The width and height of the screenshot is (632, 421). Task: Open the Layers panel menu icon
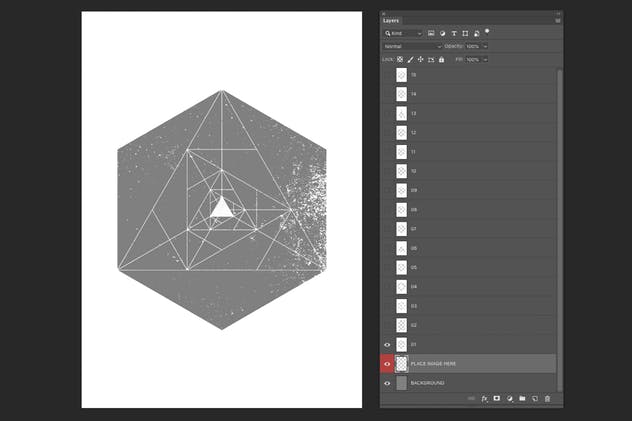click(558, 21)
